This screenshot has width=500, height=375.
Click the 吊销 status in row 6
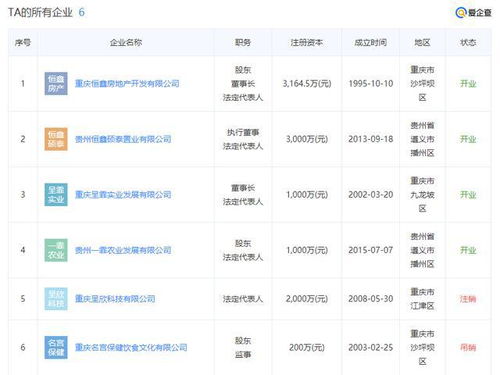(468, 347)
